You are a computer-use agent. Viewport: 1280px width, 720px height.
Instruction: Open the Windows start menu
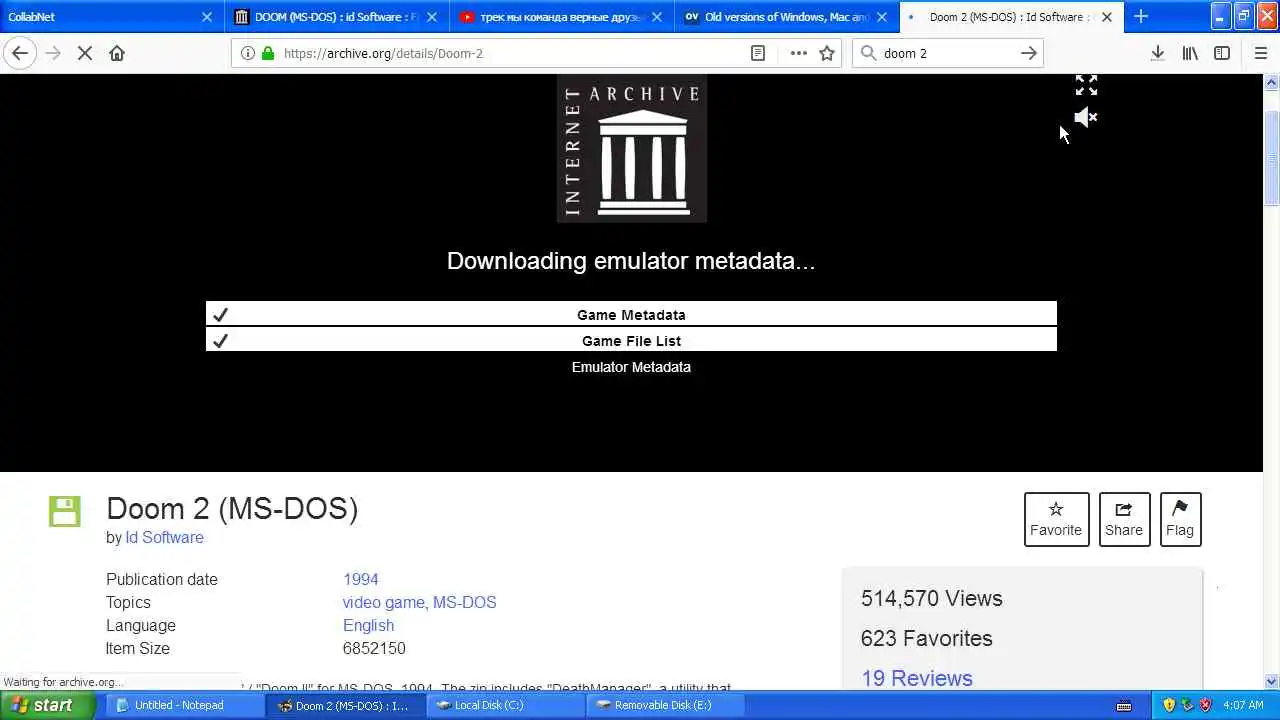click(x=48, y=705)
